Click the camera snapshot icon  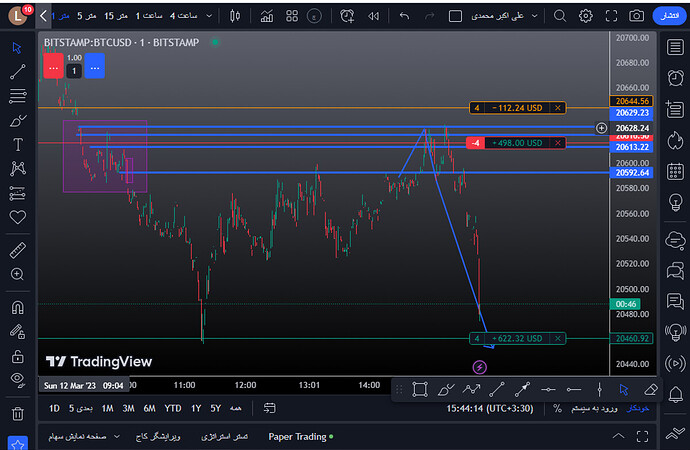[636, 16]
